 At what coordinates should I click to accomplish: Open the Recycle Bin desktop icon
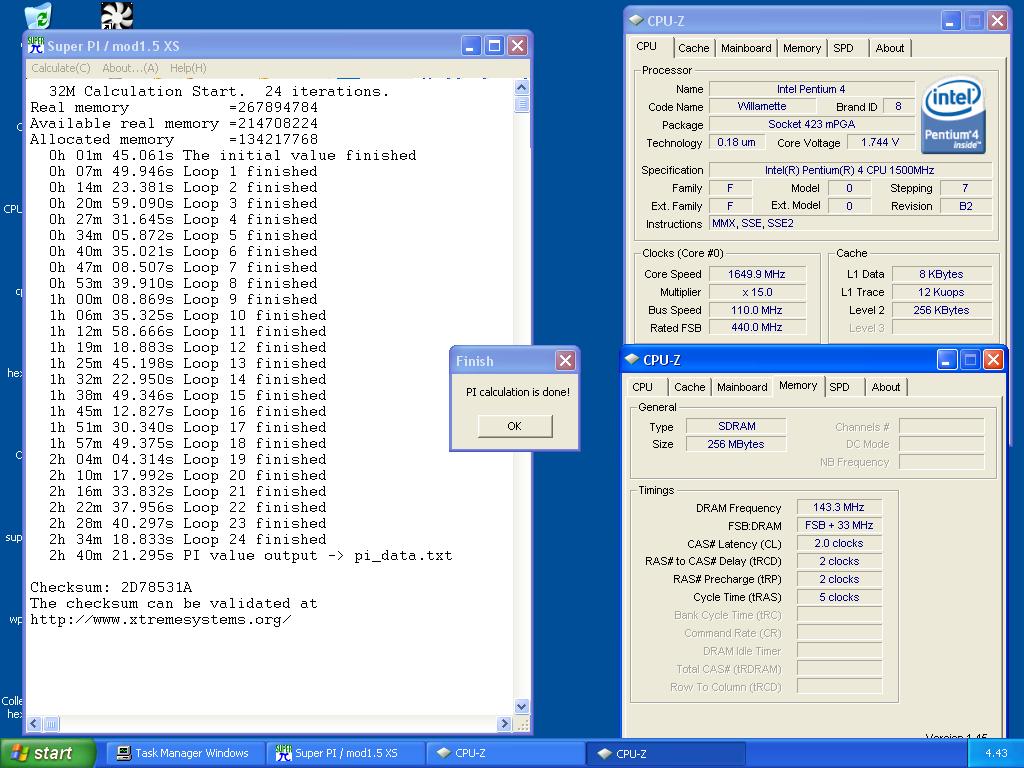point(38,16)
